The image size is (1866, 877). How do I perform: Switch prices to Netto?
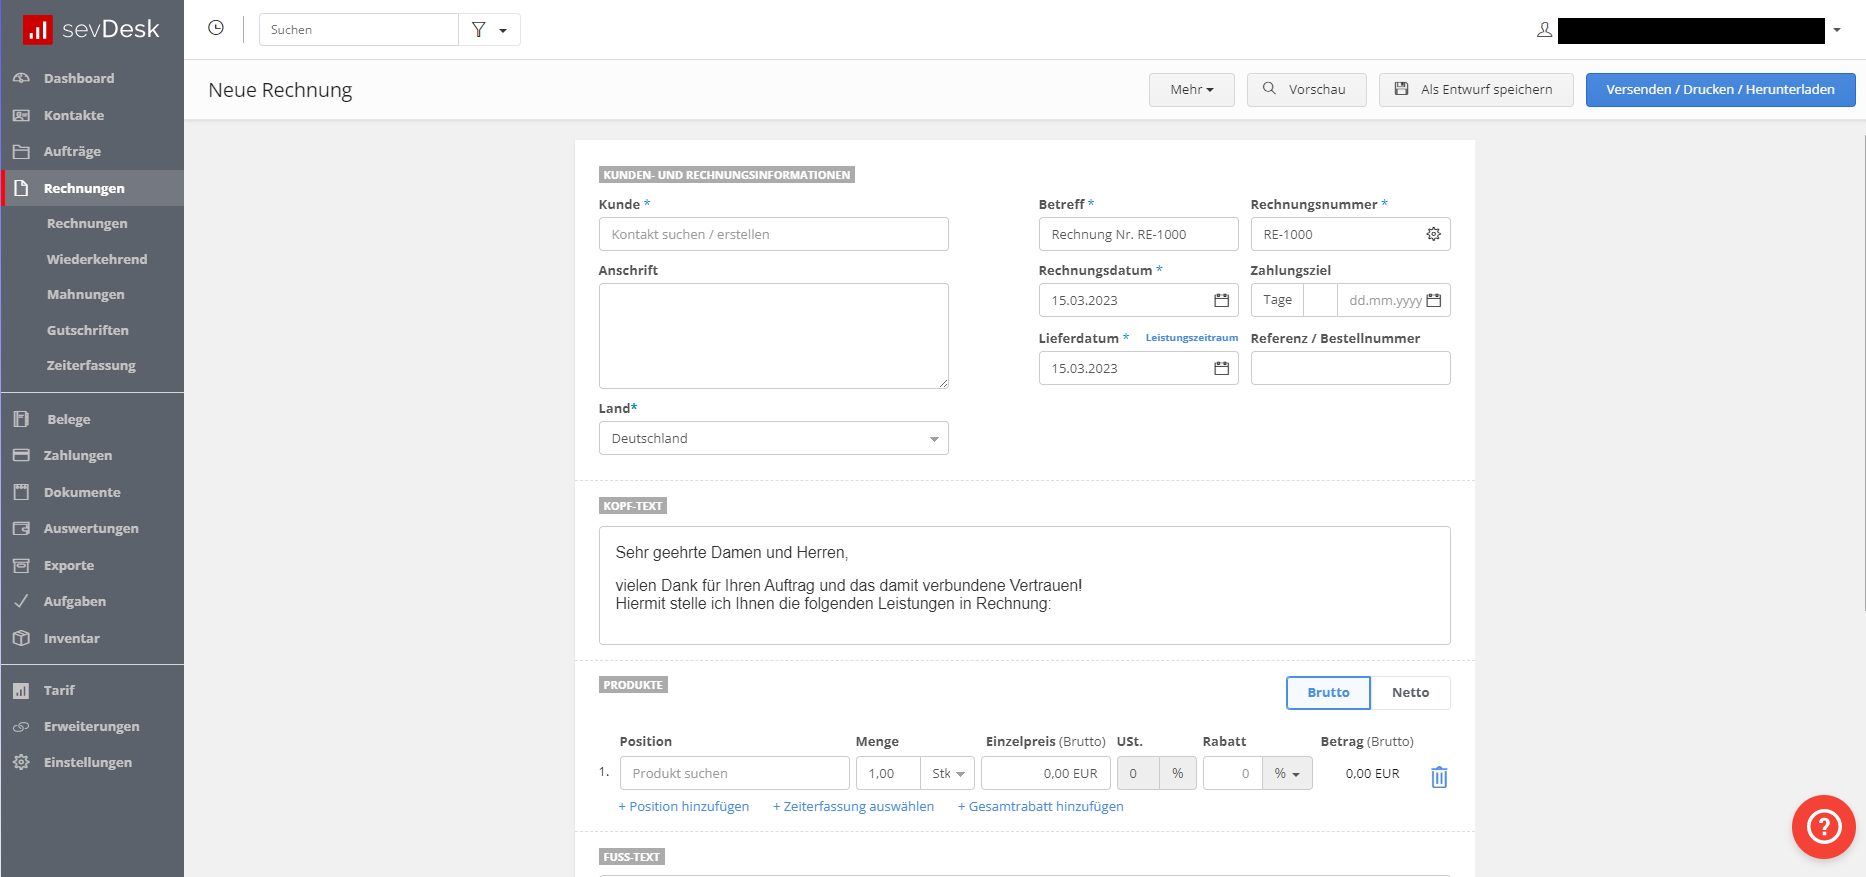point(1410,692)
